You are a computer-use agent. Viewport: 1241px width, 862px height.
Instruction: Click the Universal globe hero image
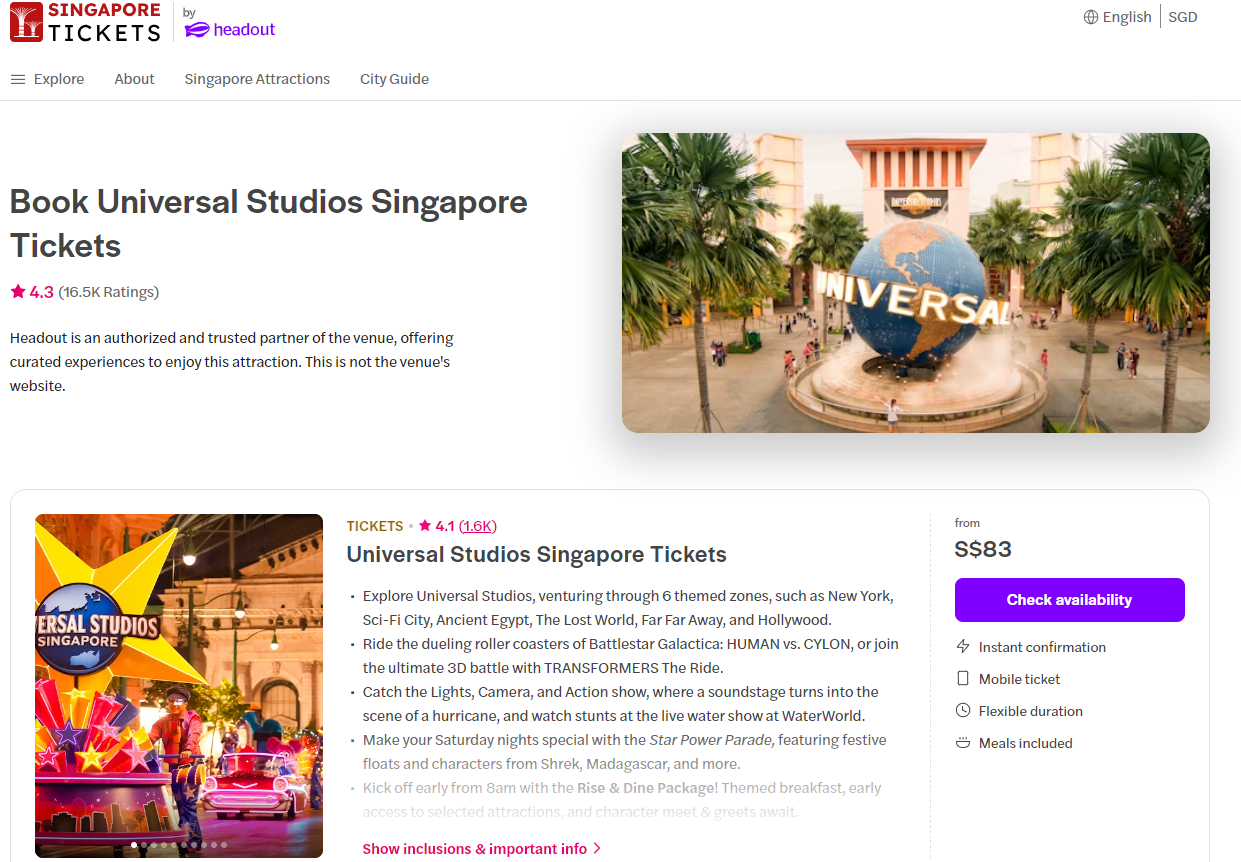pos(915,283)
